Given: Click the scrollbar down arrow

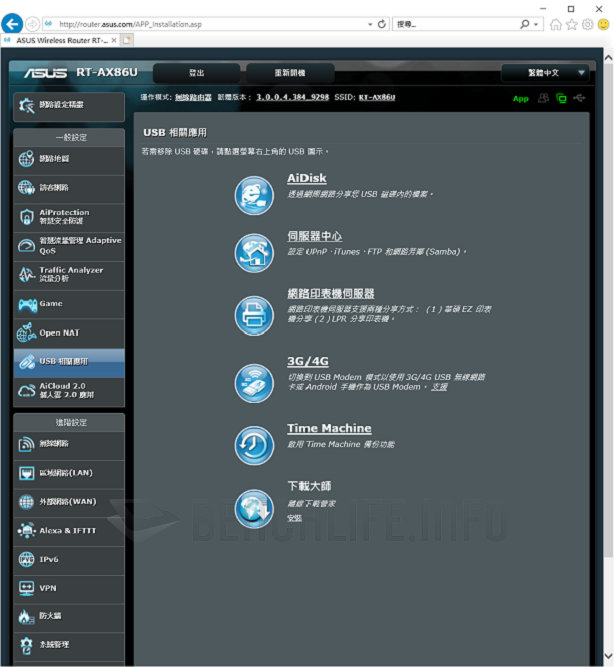Looking at the screenshot, I should click(x=608, y=656).
